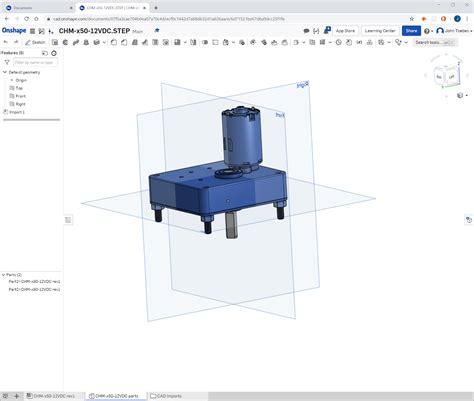
Task: Select the second part in Parts list
Action: tap(34, 289)
